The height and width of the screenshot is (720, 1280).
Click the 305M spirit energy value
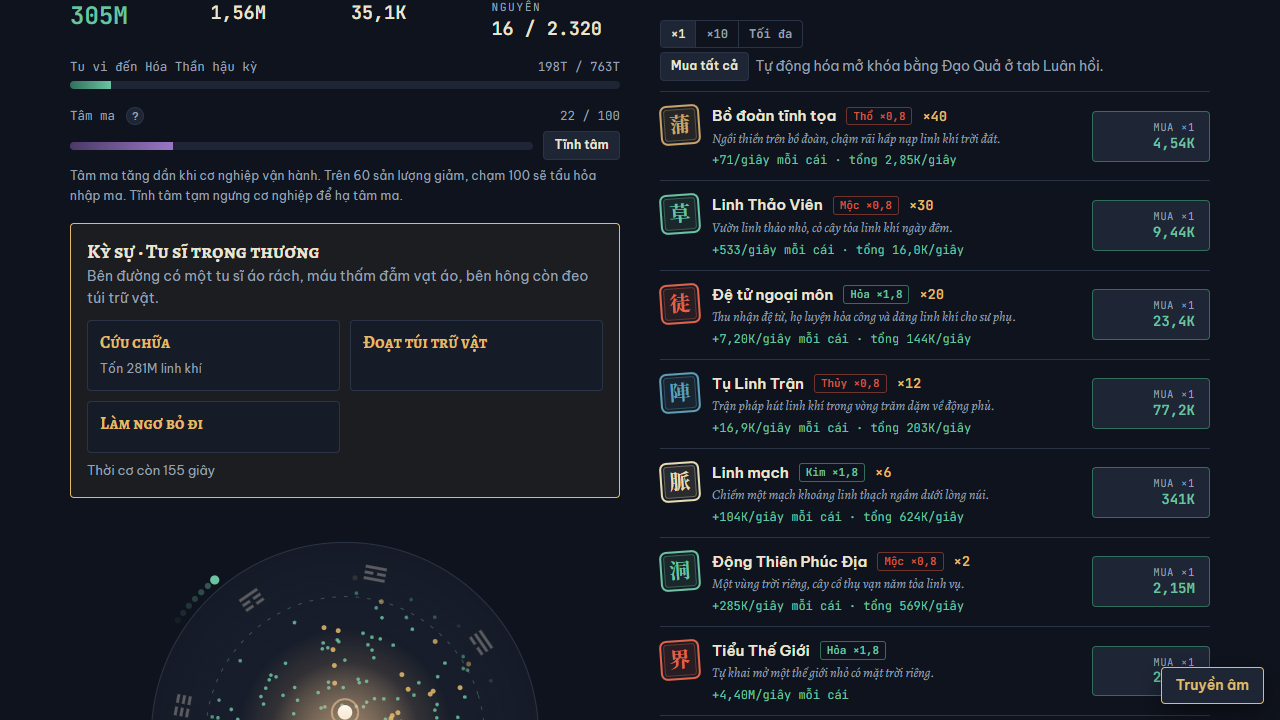point(99,15)
